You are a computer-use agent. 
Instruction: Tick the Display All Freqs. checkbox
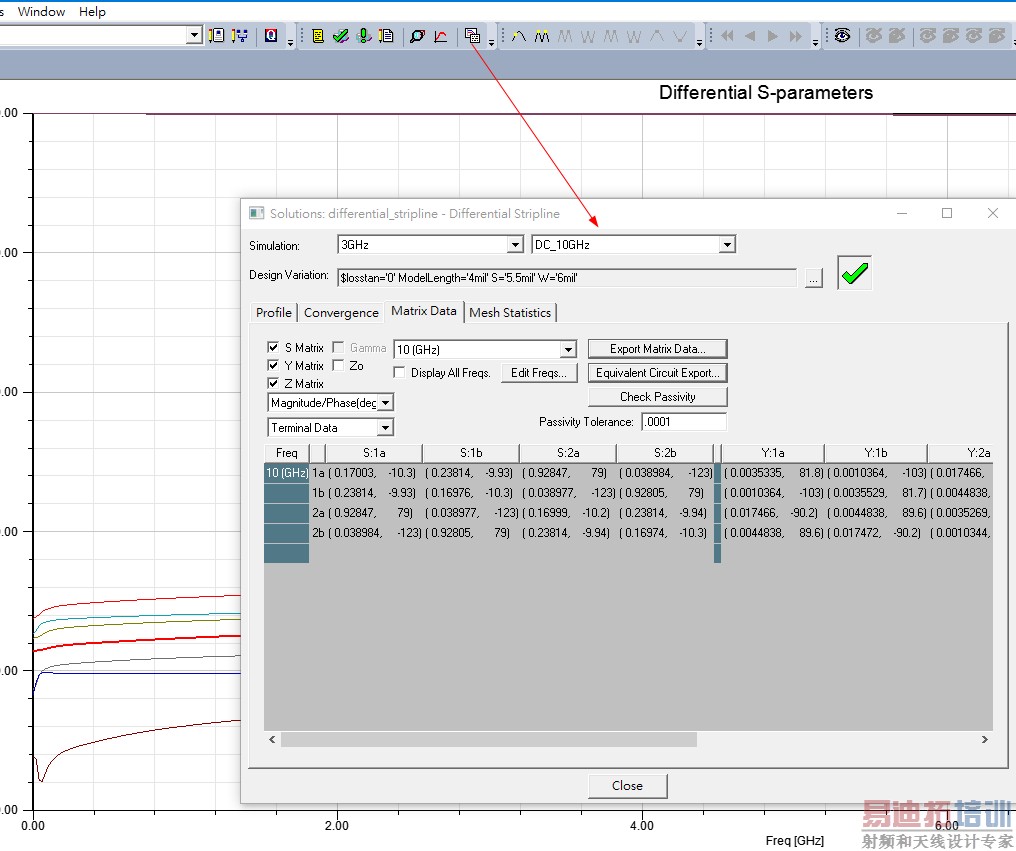(x=400, y=373)
